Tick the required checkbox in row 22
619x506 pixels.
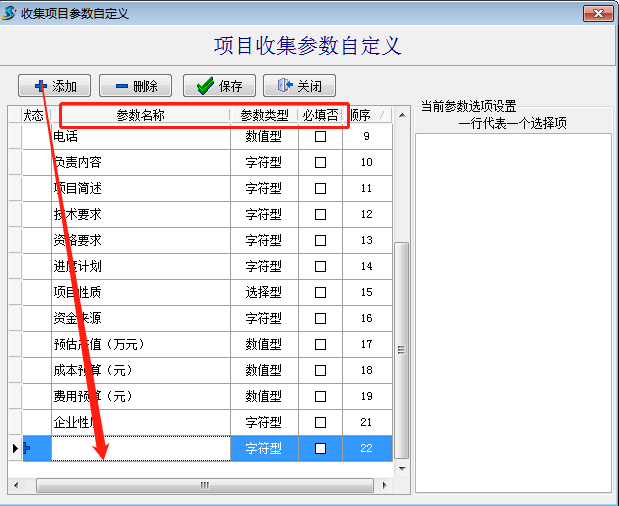tap(321, 448)
